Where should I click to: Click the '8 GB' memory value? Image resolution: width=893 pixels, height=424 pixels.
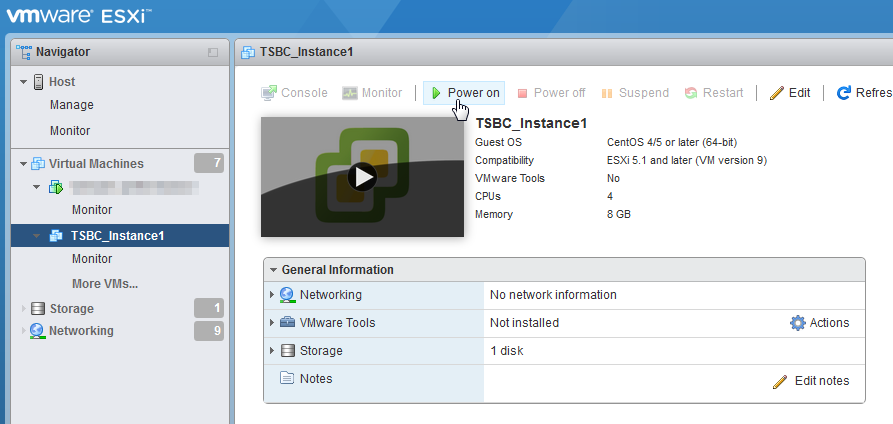click(x=618, y=214)
